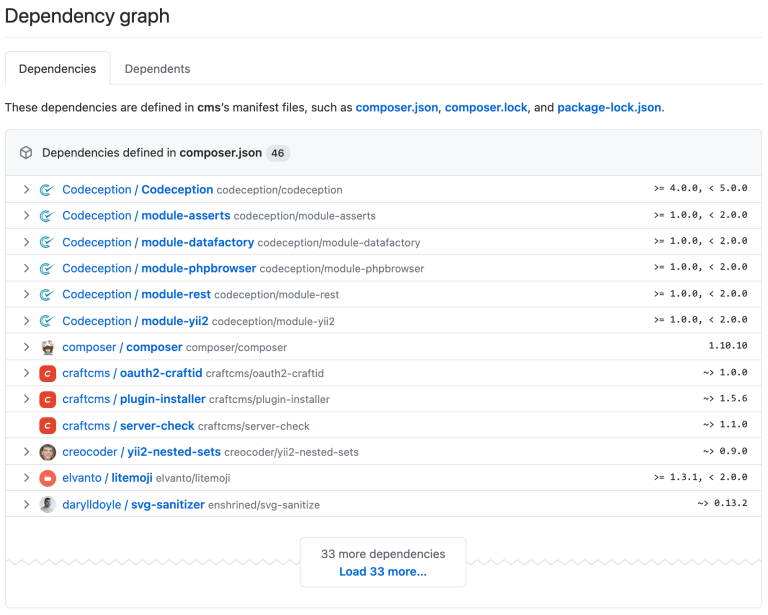Click version constraint ~> 0.13.2
This screenshot has width=768, height=615.
722,503
